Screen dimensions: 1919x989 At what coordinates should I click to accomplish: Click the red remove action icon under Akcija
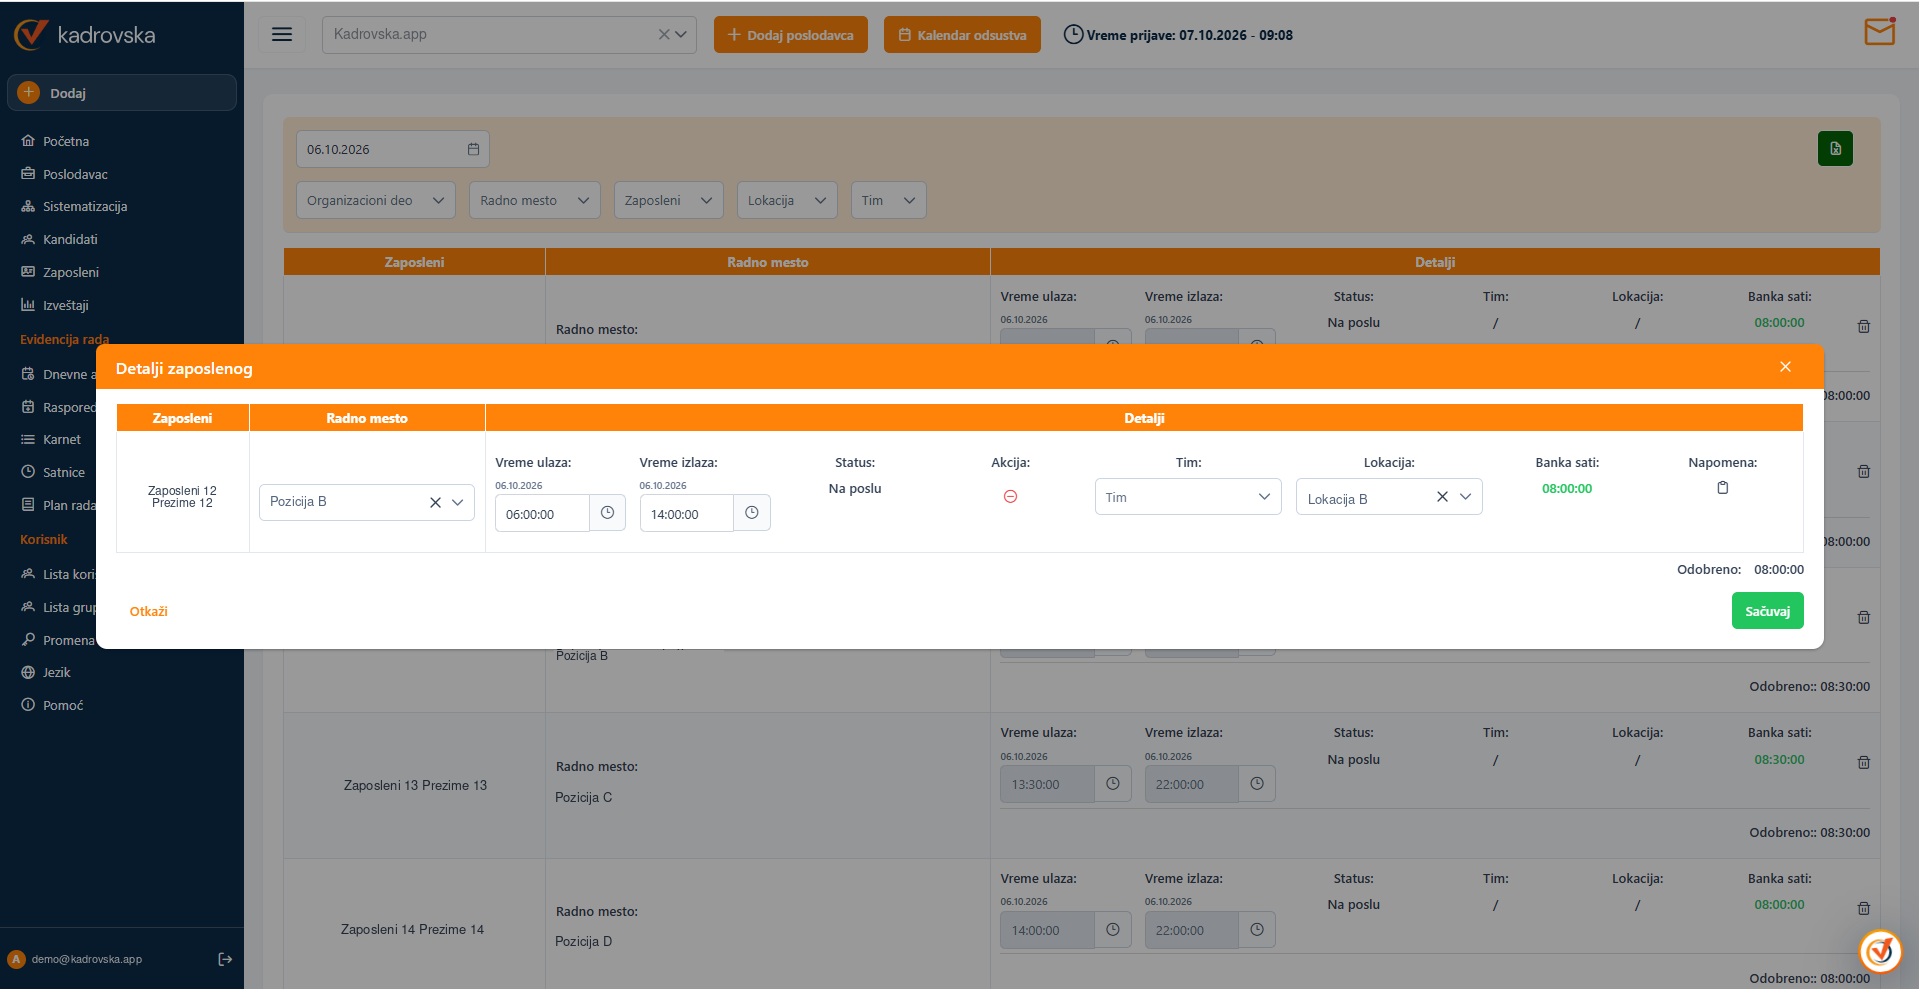click(1010, 497)
